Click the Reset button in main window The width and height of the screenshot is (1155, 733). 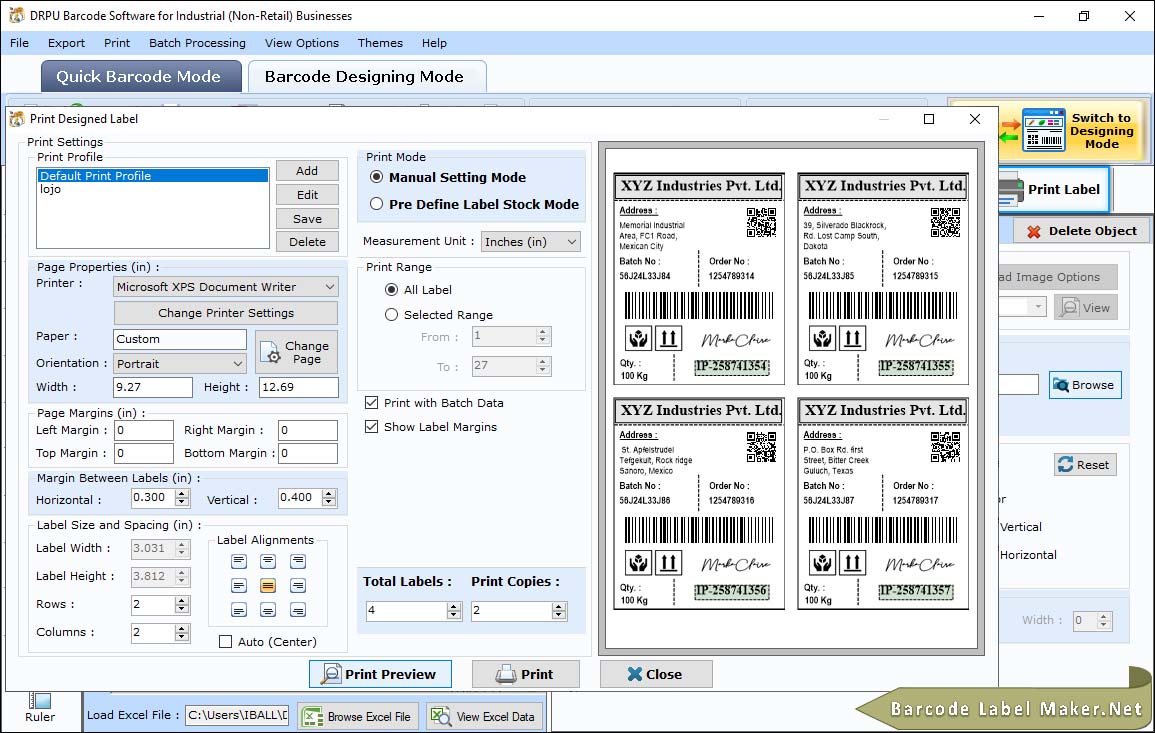click(x=1085, y=465)
